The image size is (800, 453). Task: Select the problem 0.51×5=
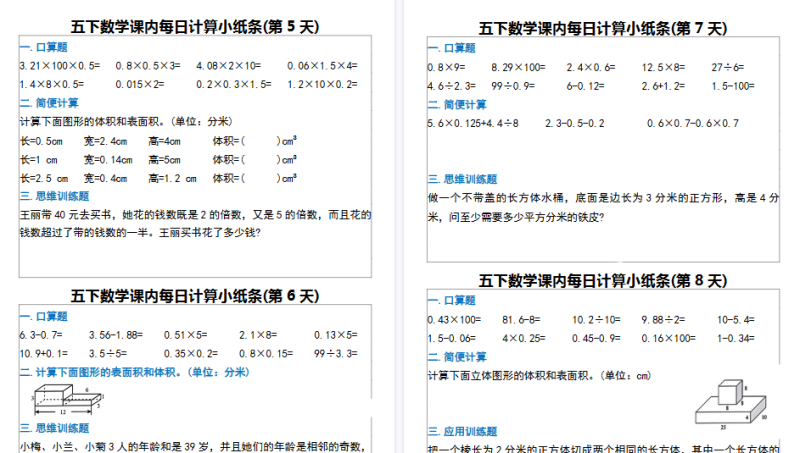(x=186, y=335)
